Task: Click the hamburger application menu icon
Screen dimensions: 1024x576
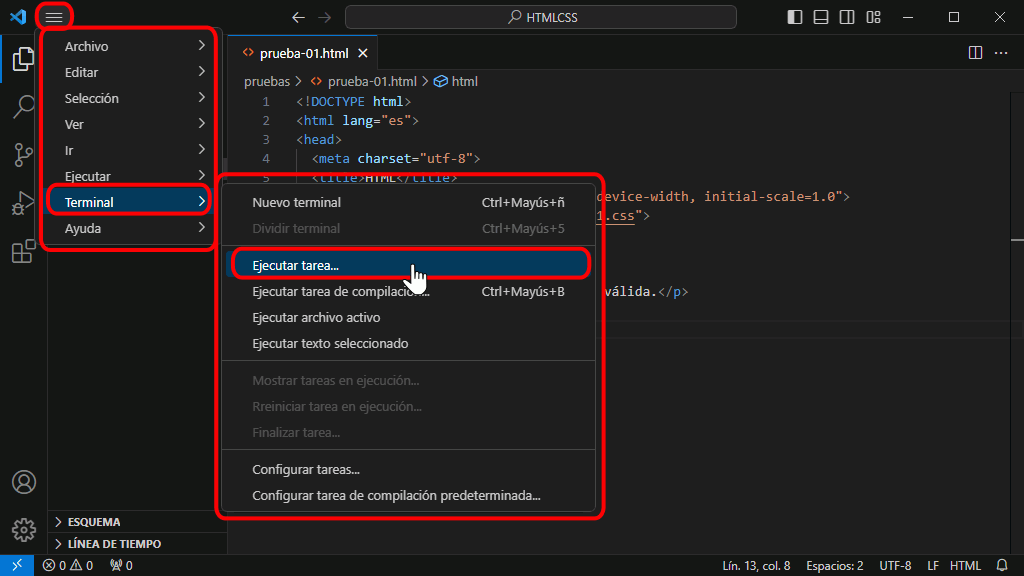Action: click(x=54, y=17)
